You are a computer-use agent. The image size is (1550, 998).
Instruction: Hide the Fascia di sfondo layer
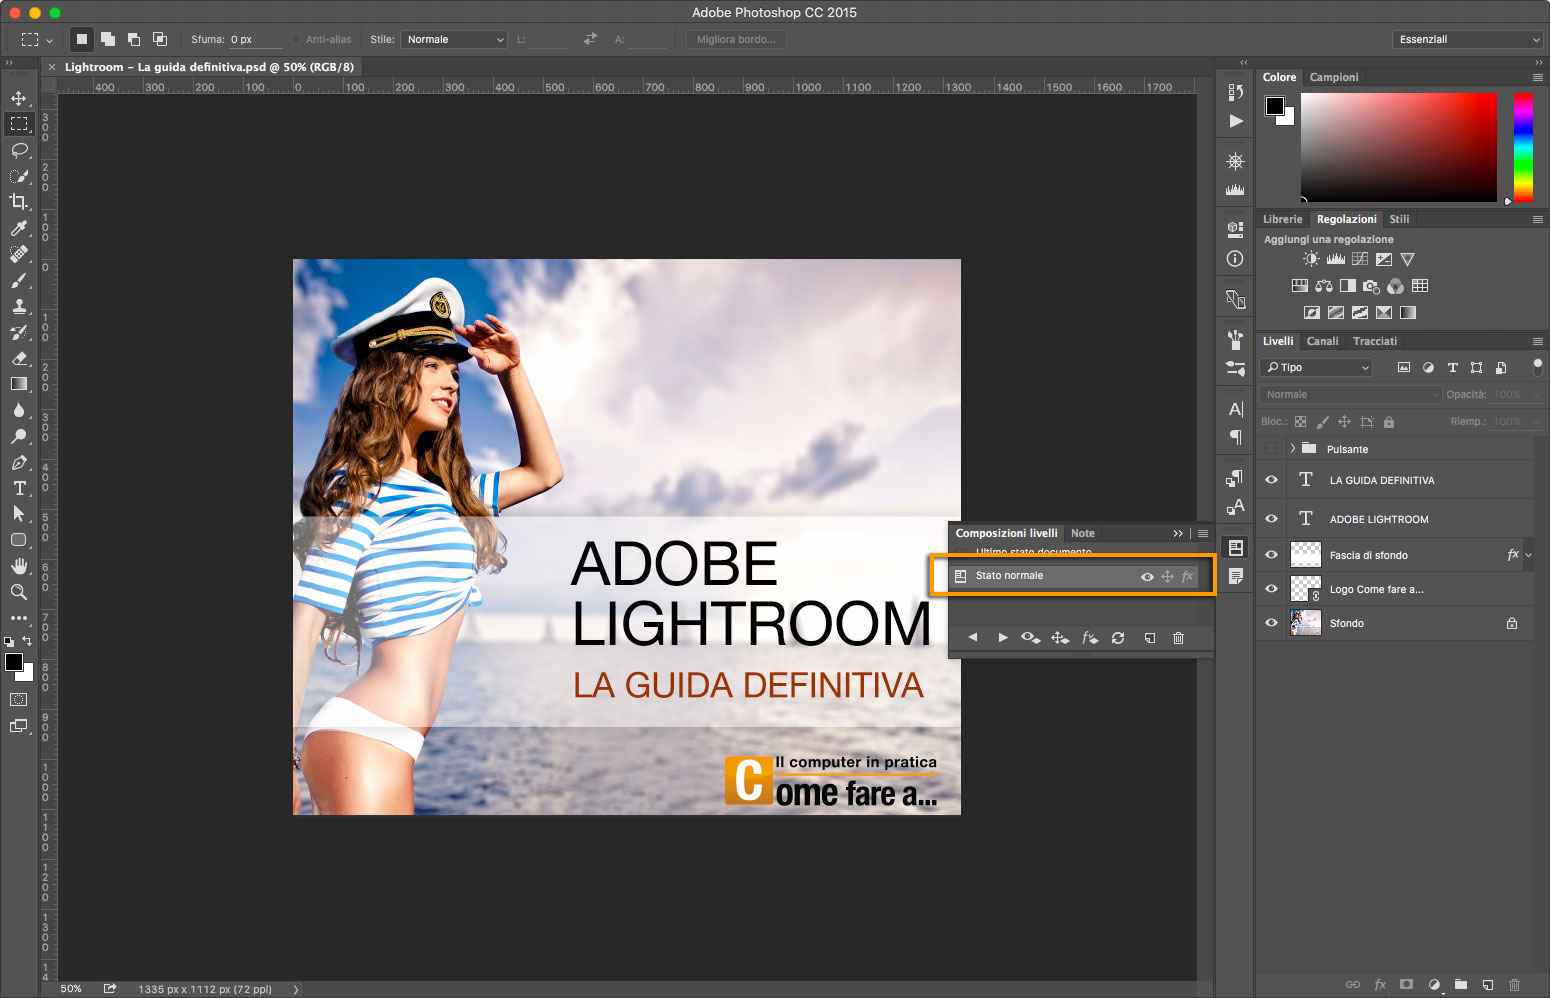click(x=1271, y=555)
